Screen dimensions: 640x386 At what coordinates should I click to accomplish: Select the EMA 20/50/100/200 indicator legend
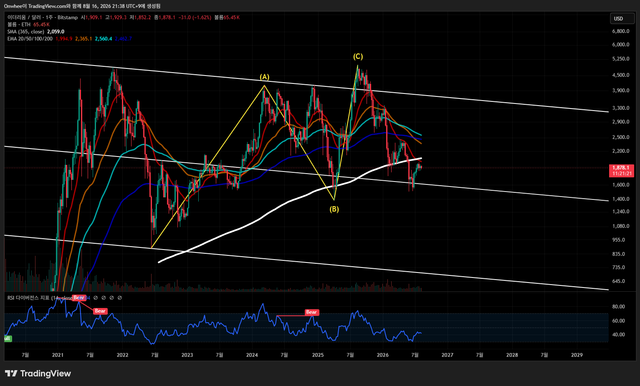click(30, 39)
